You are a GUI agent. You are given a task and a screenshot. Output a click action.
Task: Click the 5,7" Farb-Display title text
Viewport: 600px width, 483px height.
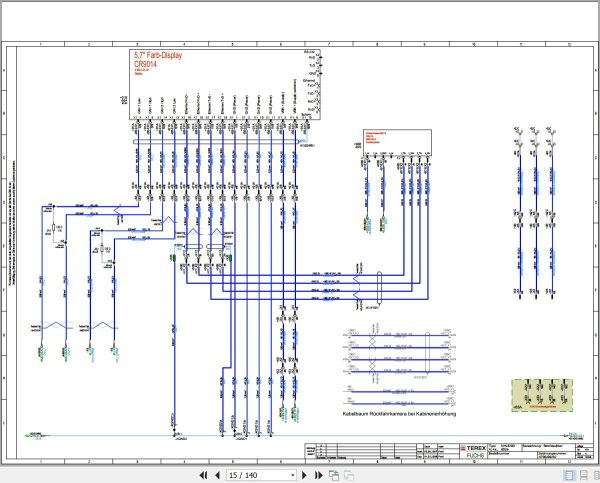[158, 55]
